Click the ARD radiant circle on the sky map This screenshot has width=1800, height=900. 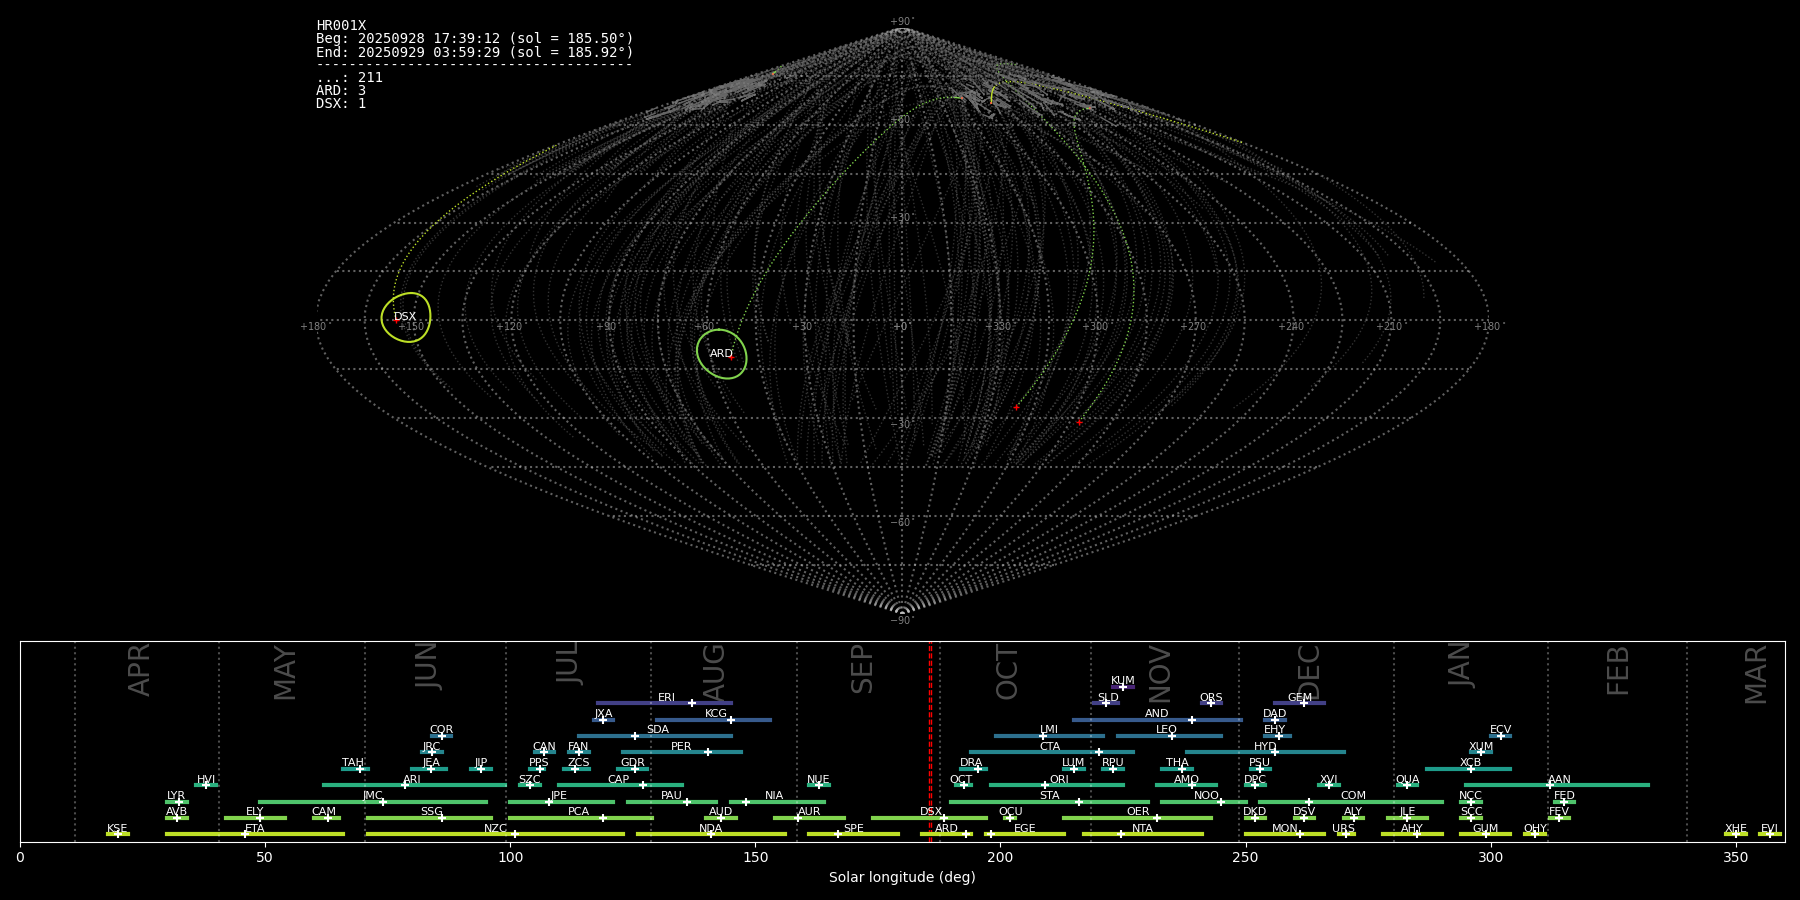click(x=721, y=354)
